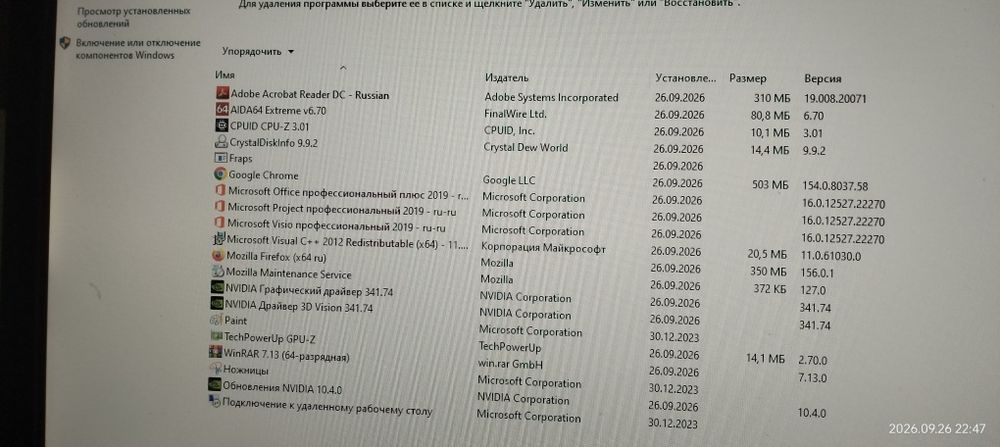The image size is (1000, 447).
Task: Click the Adobe Acrobat Reader DC icon
Action: [223, 94]
